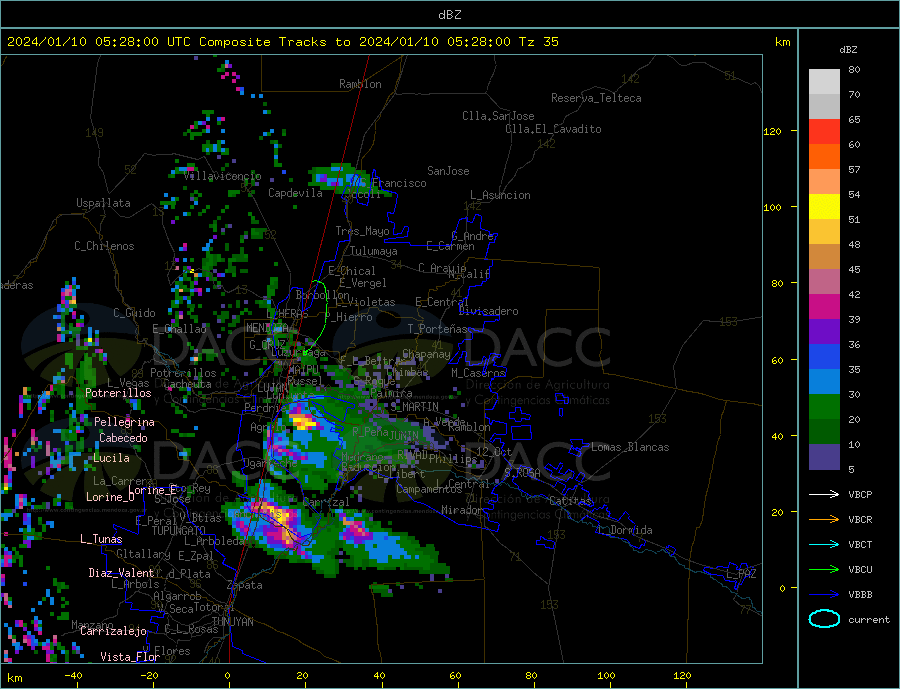Click the '5' value on dBZ scale
Viewport: 900px width, 689px height.
851,470
